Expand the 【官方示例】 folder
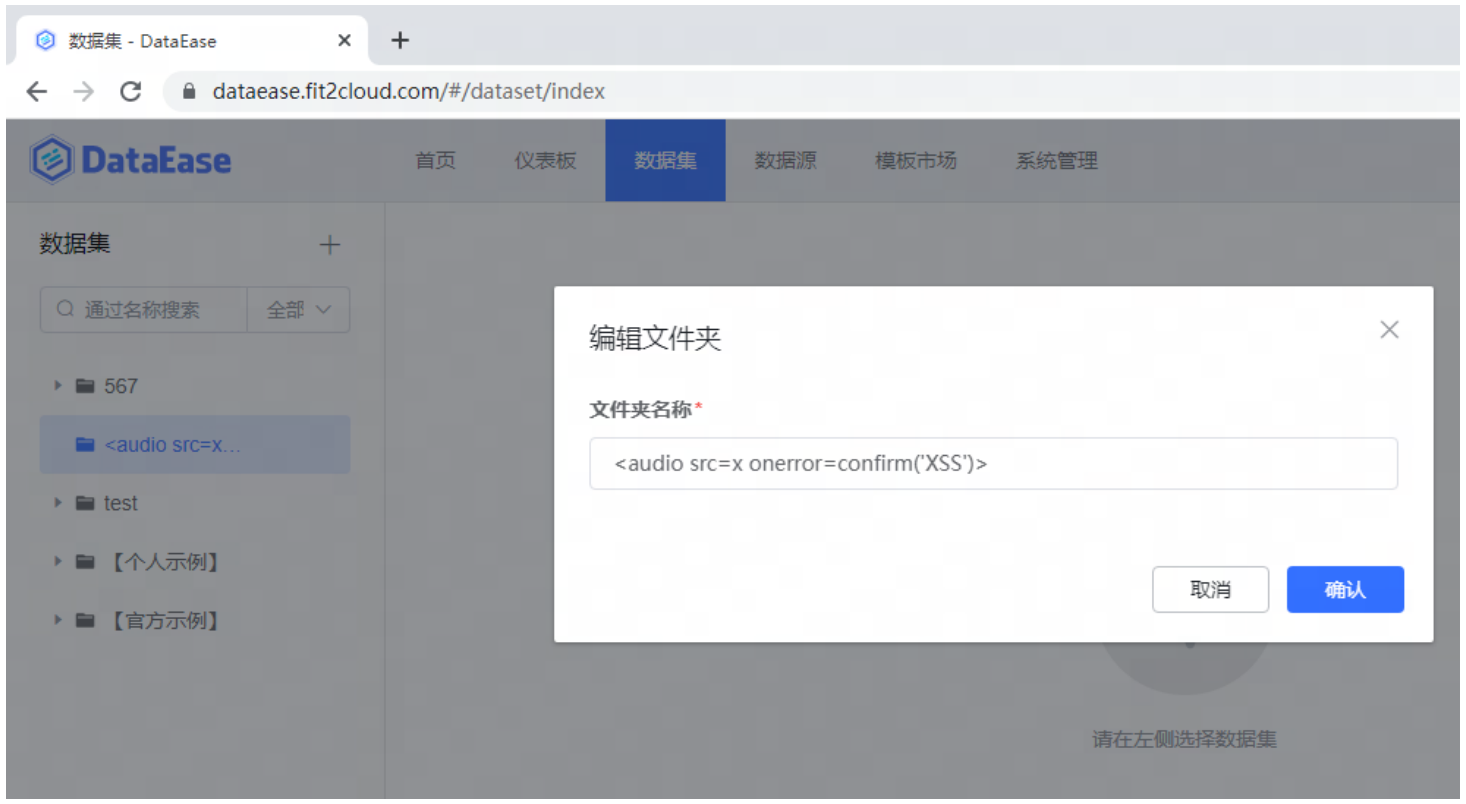 [x=57, y=620]
